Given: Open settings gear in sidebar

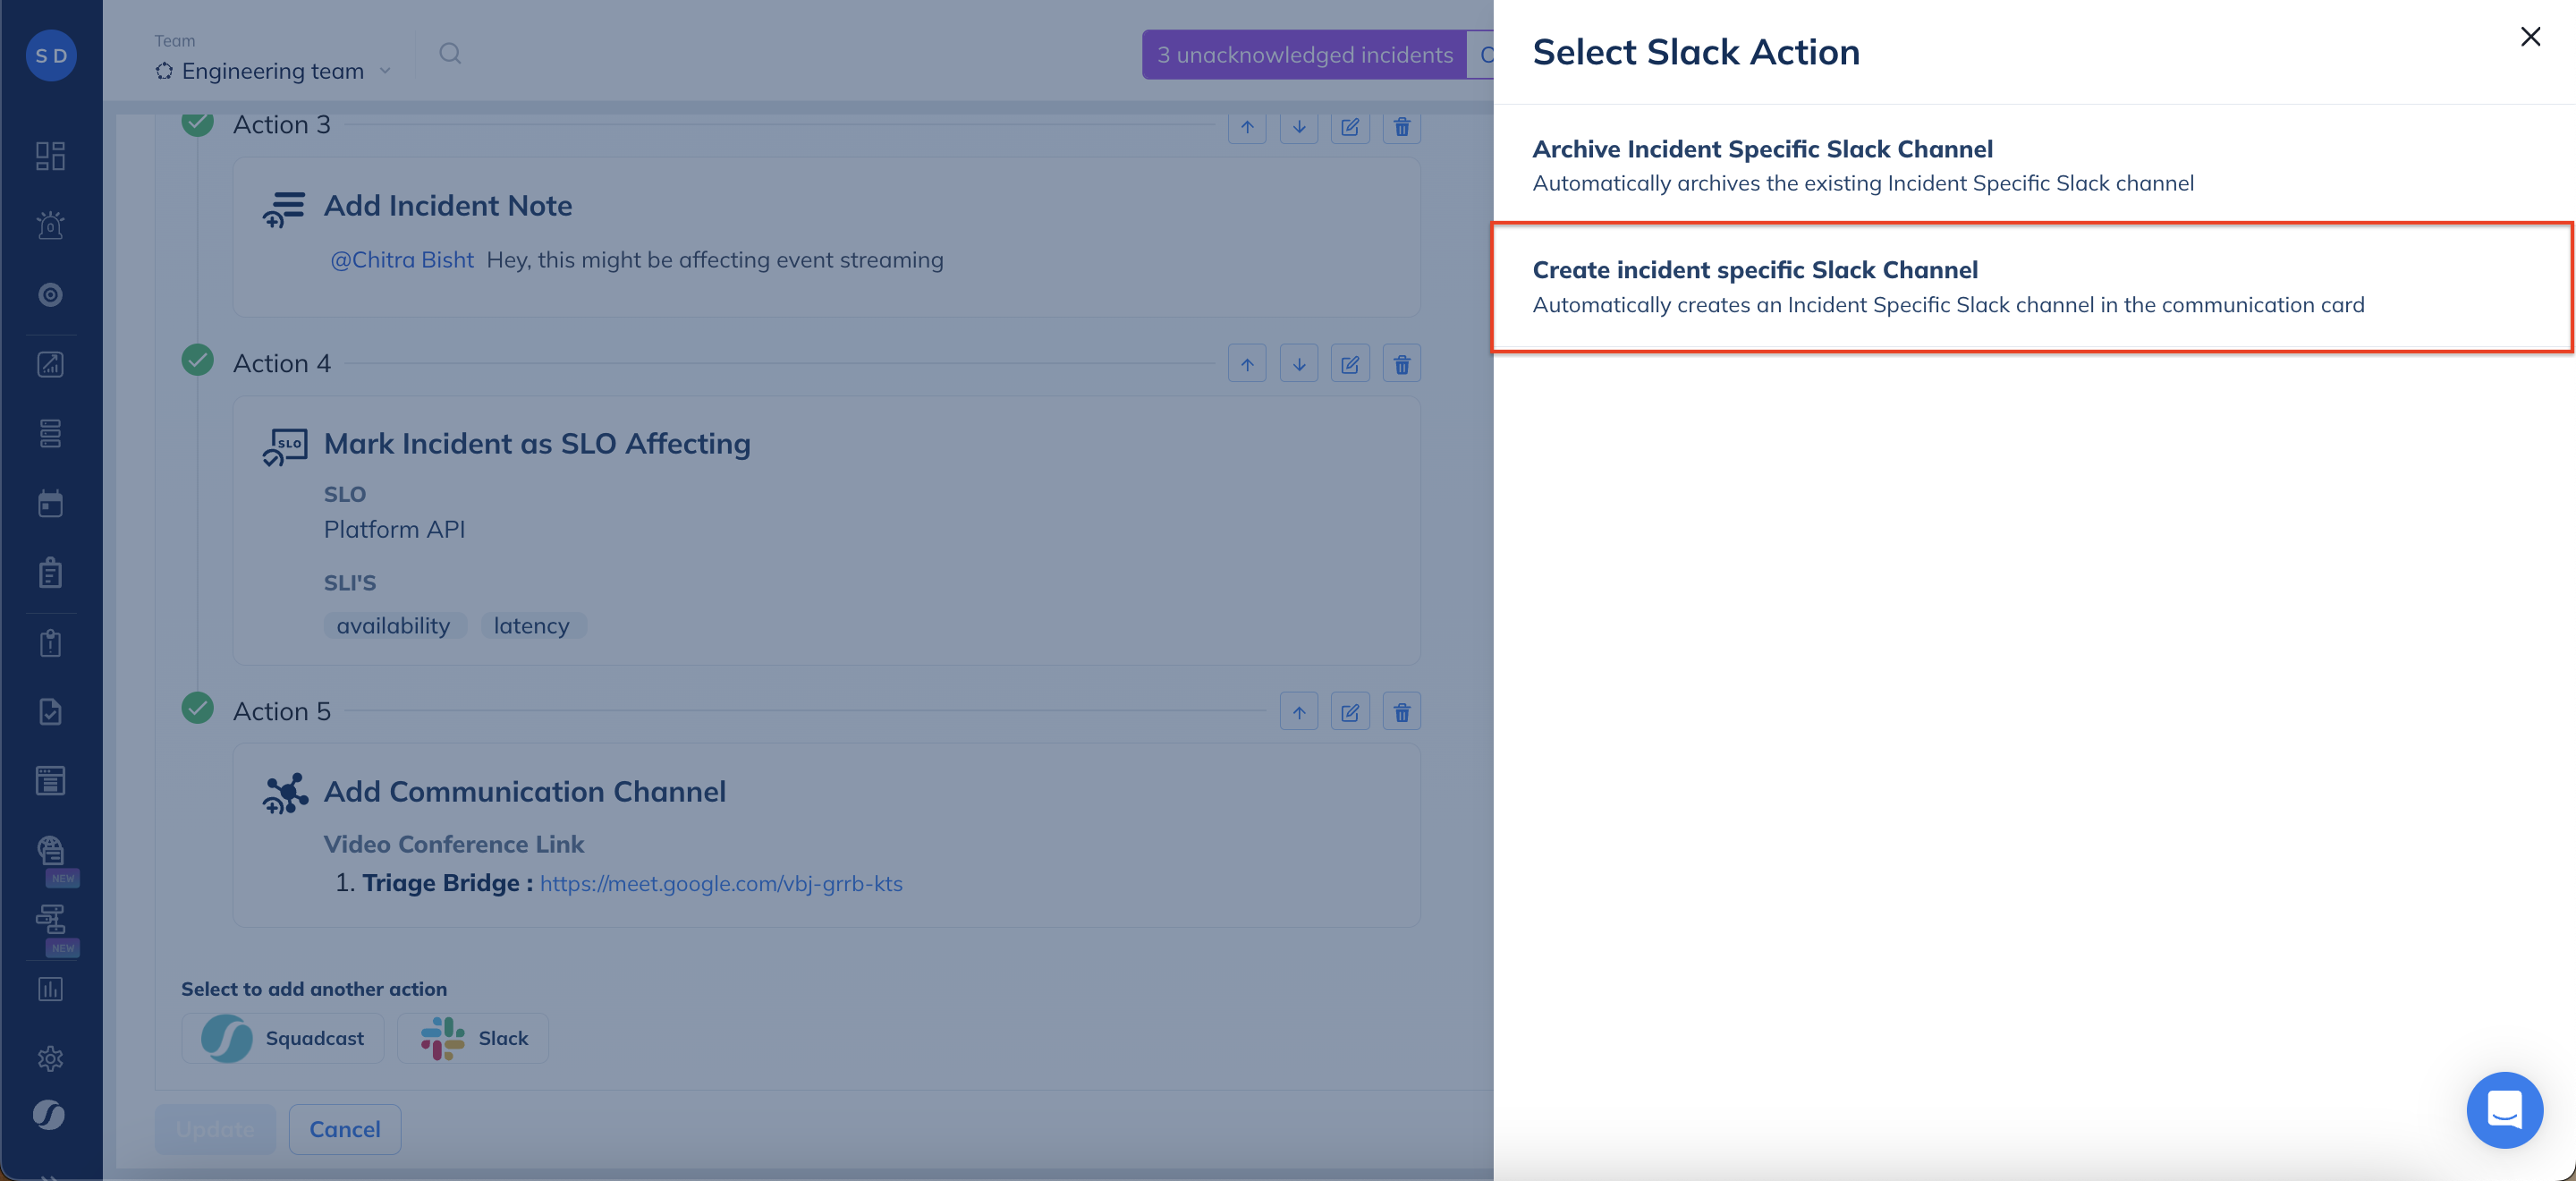Looking at the screenshot, I should (x=50, y=1058).
